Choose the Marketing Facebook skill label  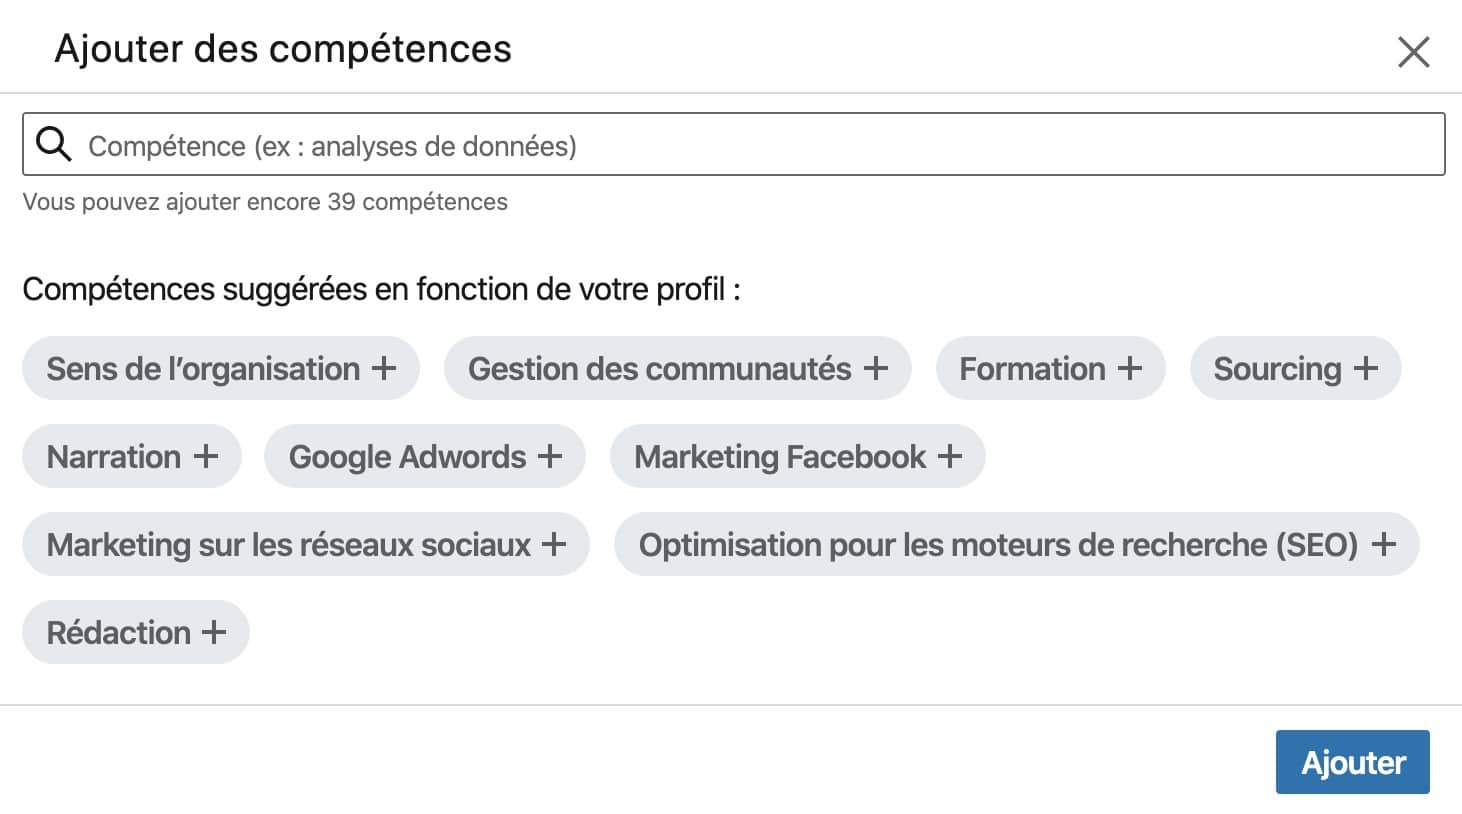coord(780,456)
